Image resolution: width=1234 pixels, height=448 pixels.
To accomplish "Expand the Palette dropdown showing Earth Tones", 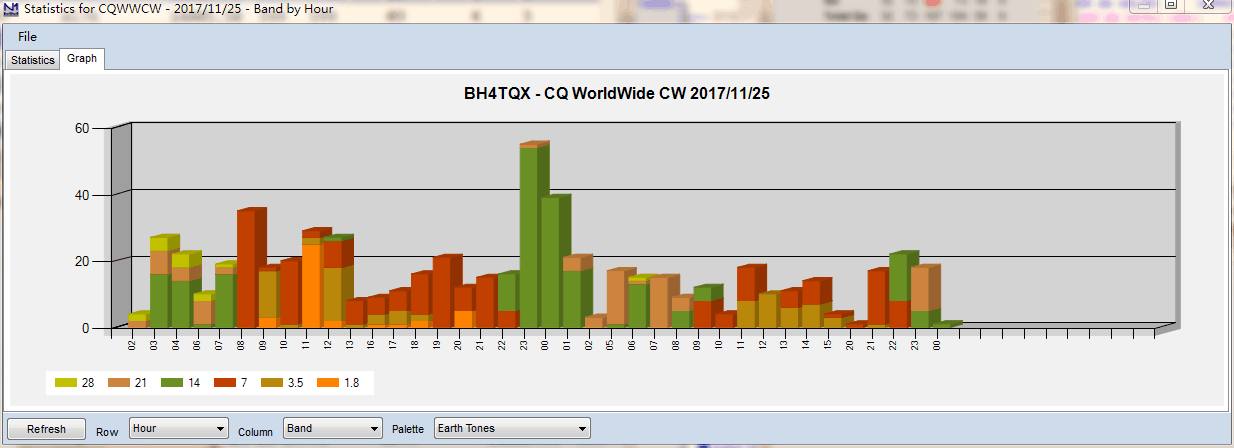I will coord(512,428).
